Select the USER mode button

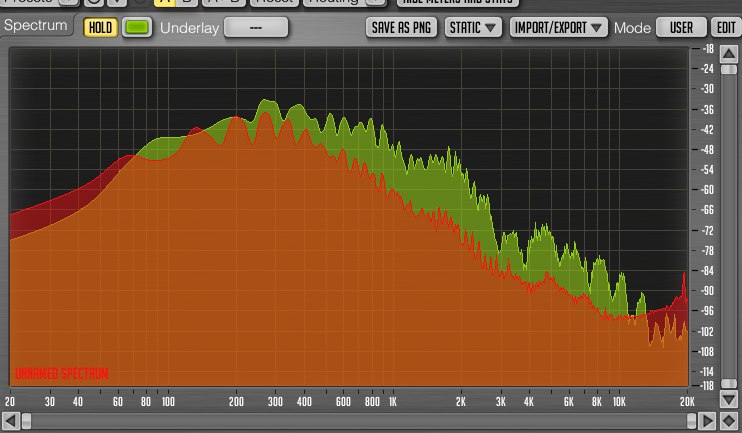[681, 27]
